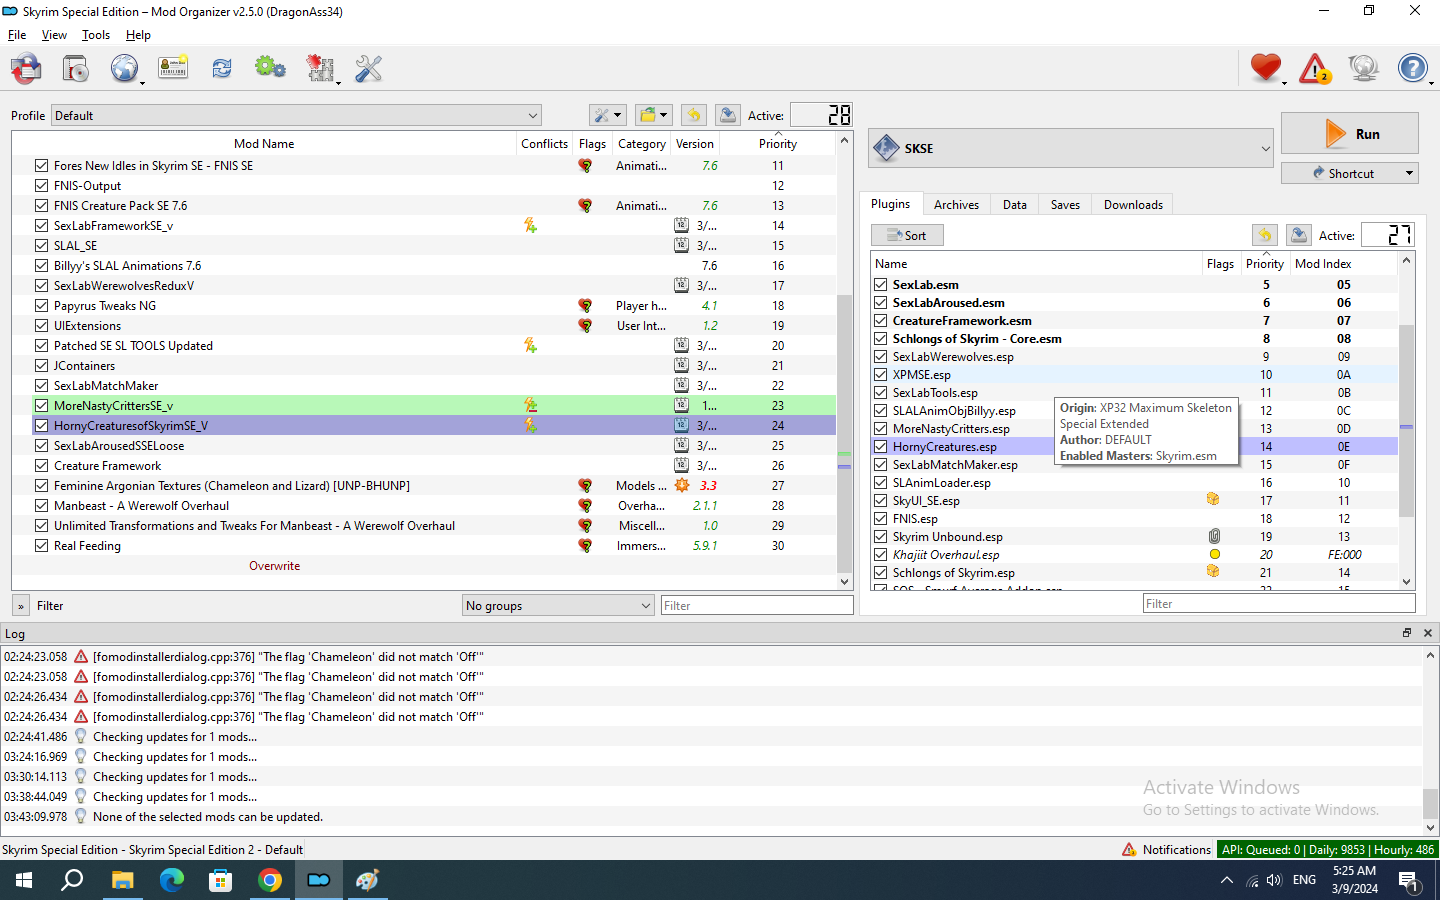Open the Profiles ID card icon

pos(173,69)
